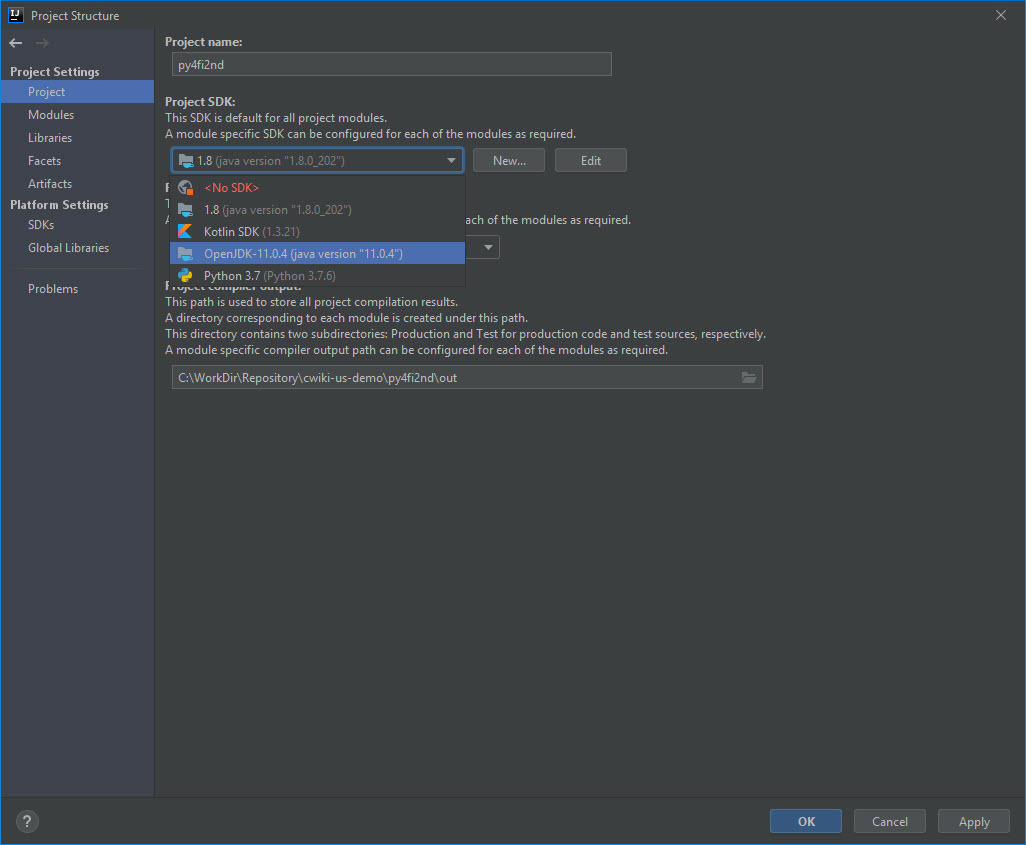Open the Libraries settings page
The height and width of the screenshot is (845, 1026).
pos(77,137)
